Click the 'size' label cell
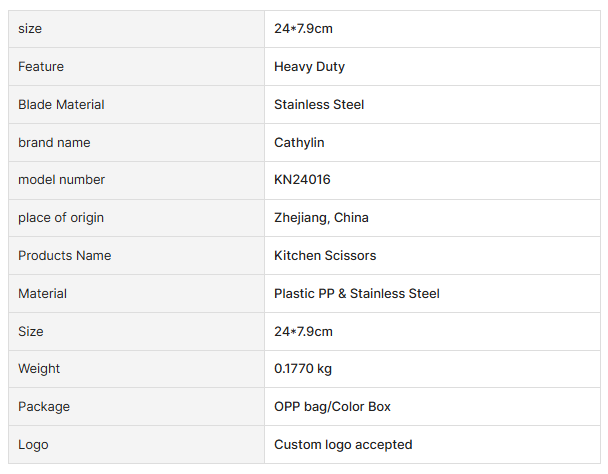 [31, 29]
